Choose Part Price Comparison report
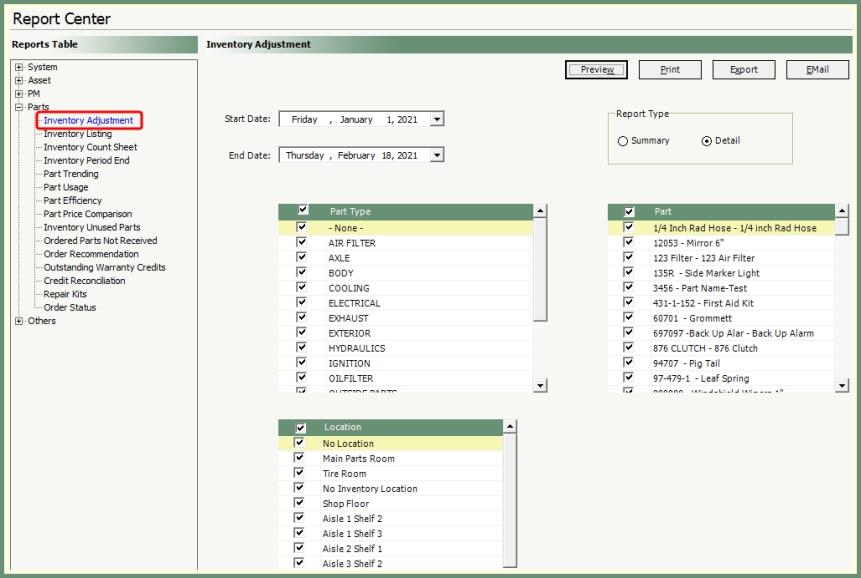The width and height of the screenshot is (861, 578). (x=88, y=214)
